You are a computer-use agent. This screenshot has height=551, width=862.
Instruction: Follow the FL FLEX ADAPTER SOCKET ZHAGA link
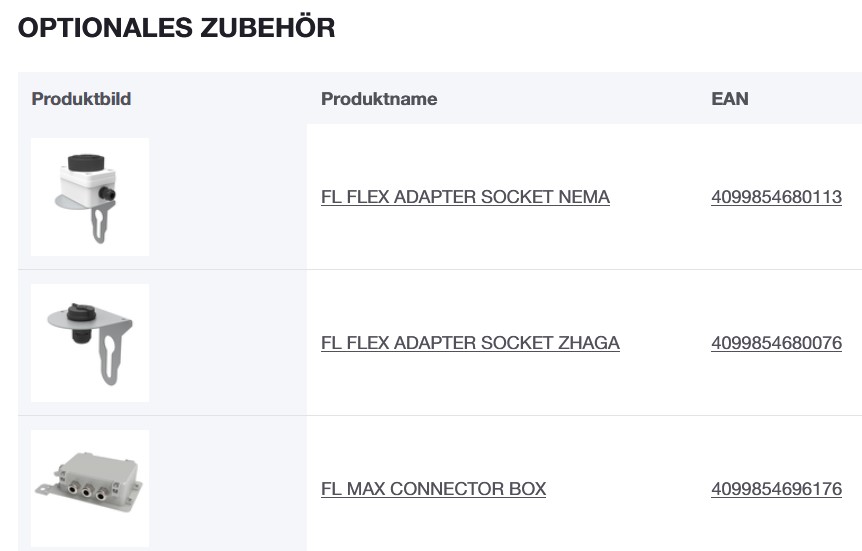coord(470,343)
